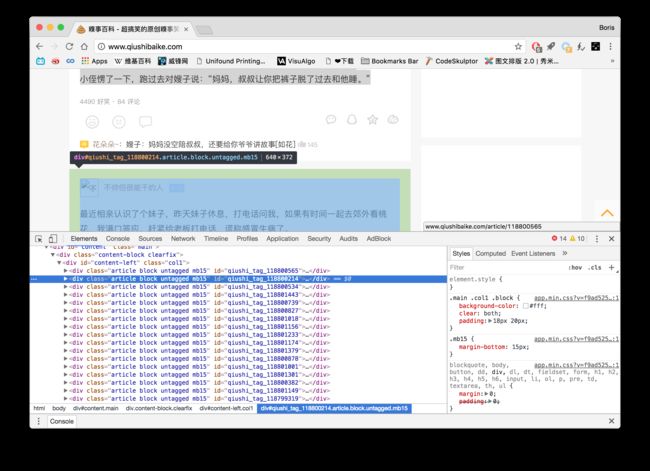Click the yellow warning count indicator
Screen dimensions: 650x471
click(577, 238)
